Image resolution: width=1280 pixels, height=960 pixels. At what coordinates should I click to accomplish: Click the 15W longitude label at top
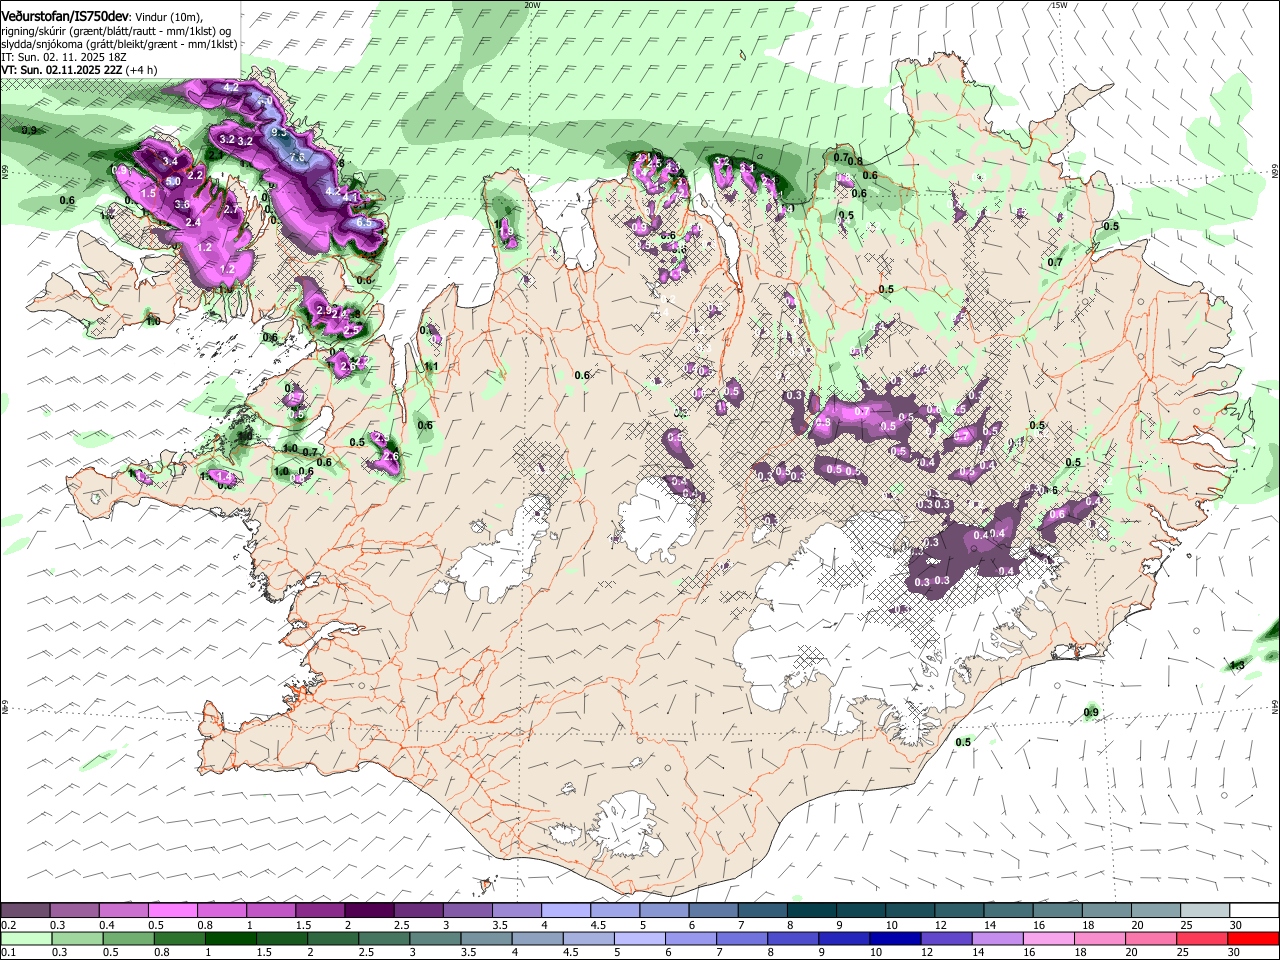[1059, 5]
